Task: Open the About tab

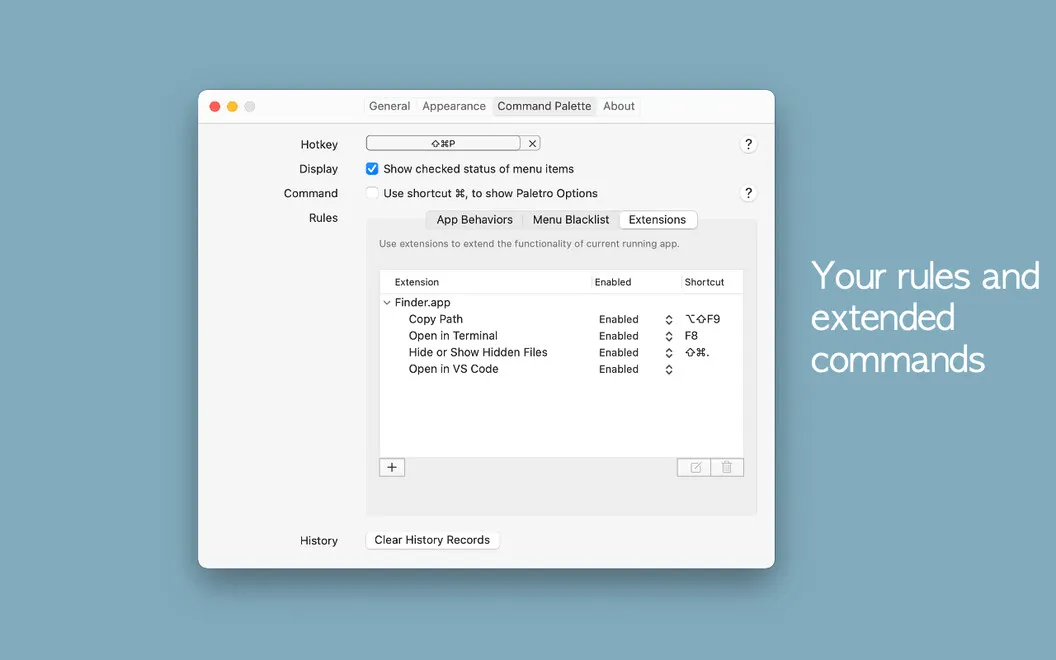Action: pos(619,106)
